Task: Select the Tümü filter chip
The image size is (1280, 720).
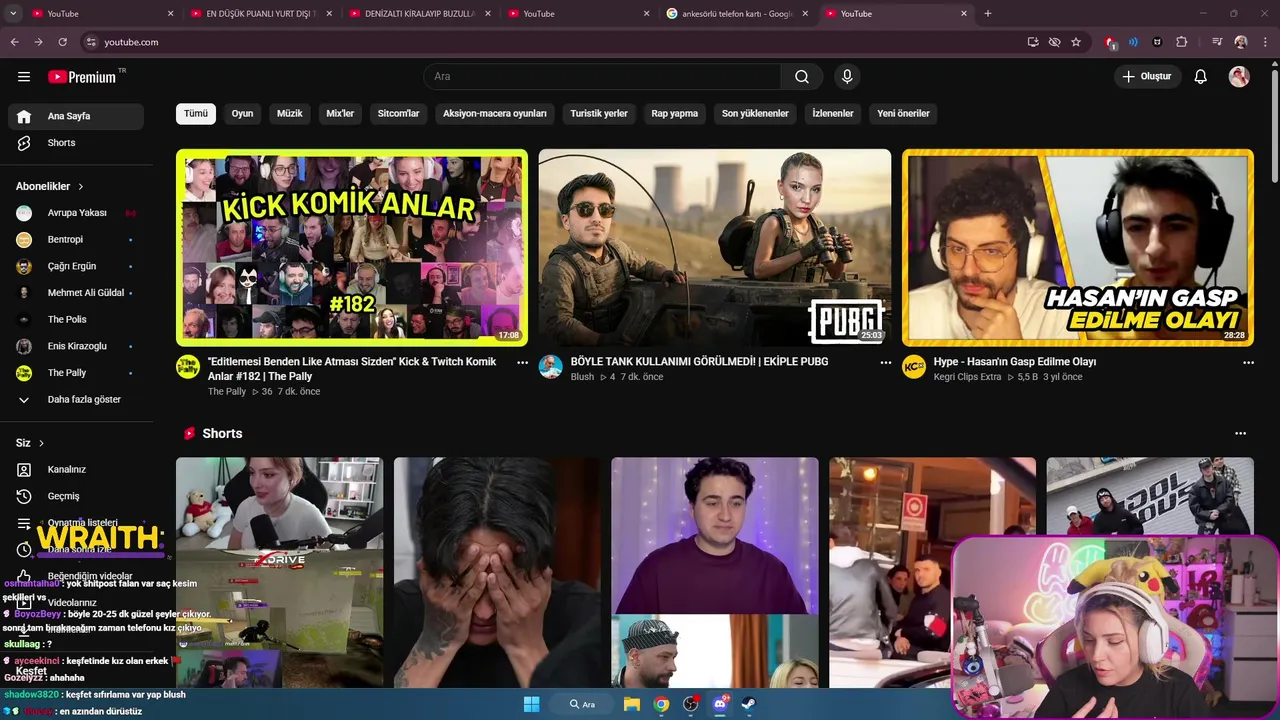Action: pyautogui.click(x=196, y=113)
